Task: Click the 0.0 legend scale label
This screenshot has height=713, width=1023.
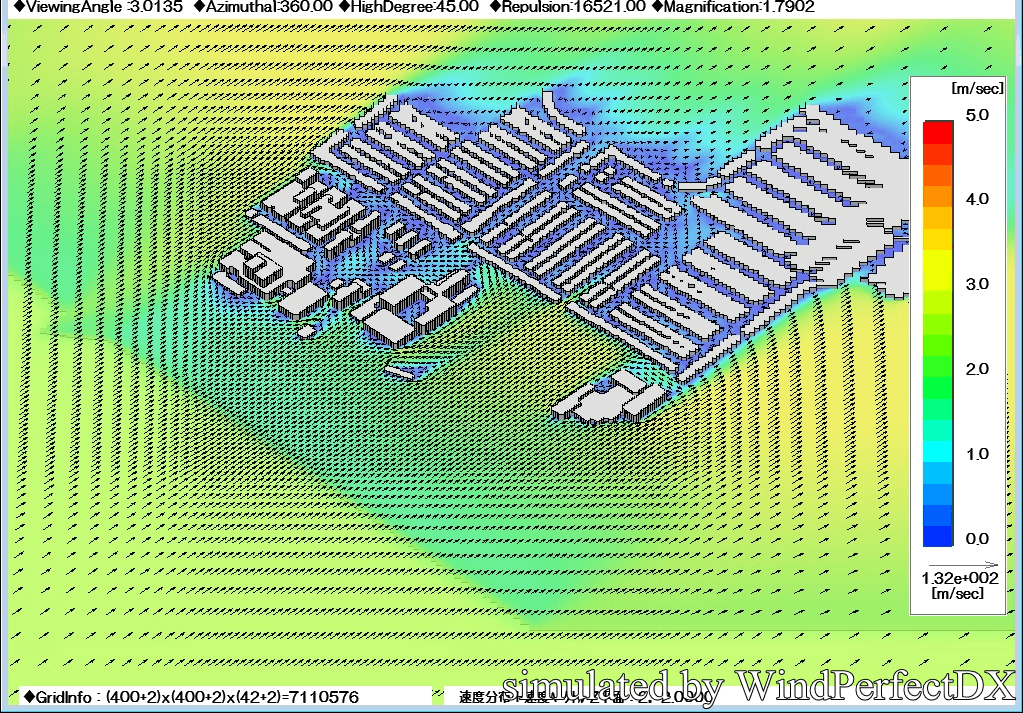Action: (x=976, y=539)
